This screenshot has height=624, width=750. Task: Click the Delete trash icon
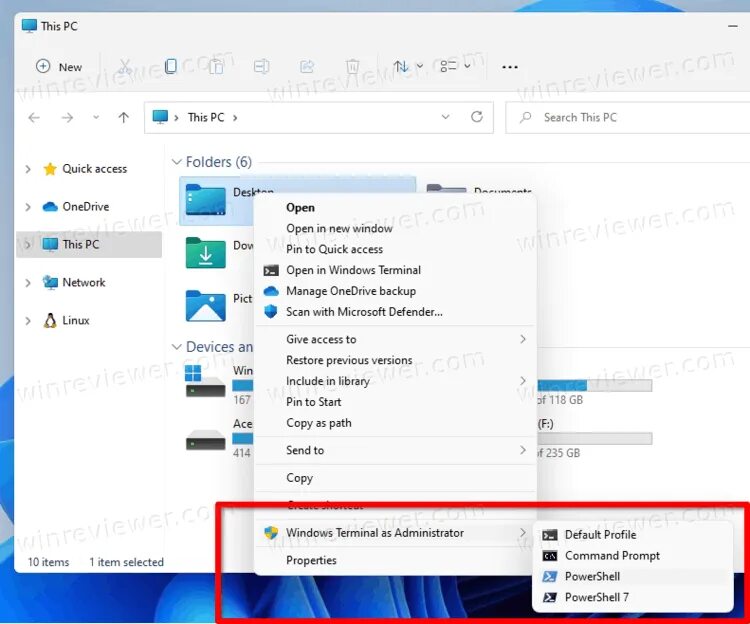[353, 66]
